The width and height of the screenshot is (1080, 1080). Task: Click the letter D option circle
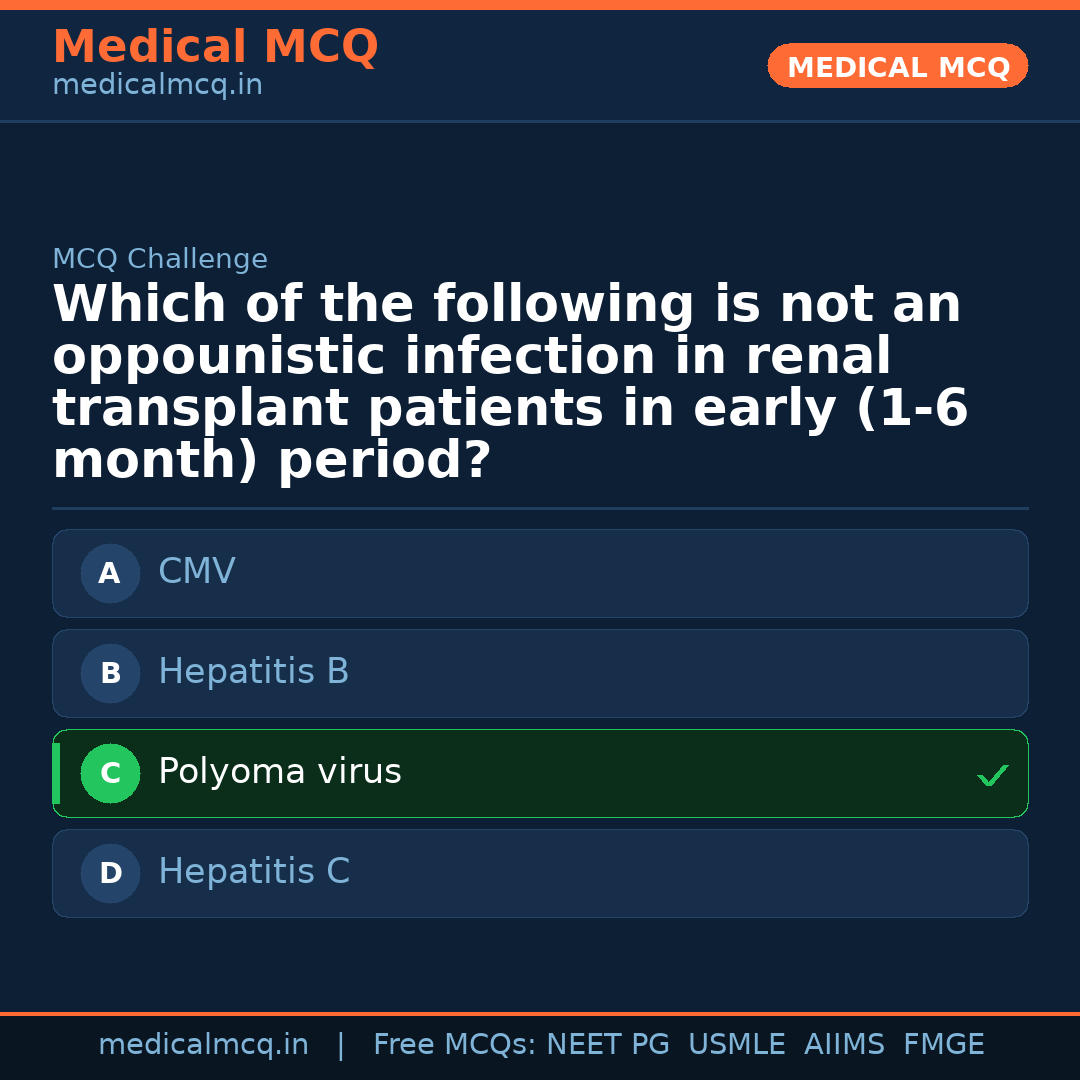pos(110,874)
